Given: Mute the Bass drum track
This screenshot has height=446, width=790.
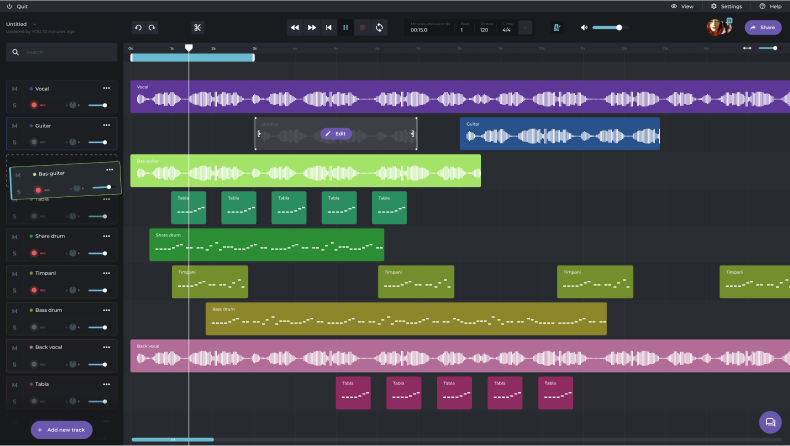Looking at the screenshot, I should click(x=15, y=311).
